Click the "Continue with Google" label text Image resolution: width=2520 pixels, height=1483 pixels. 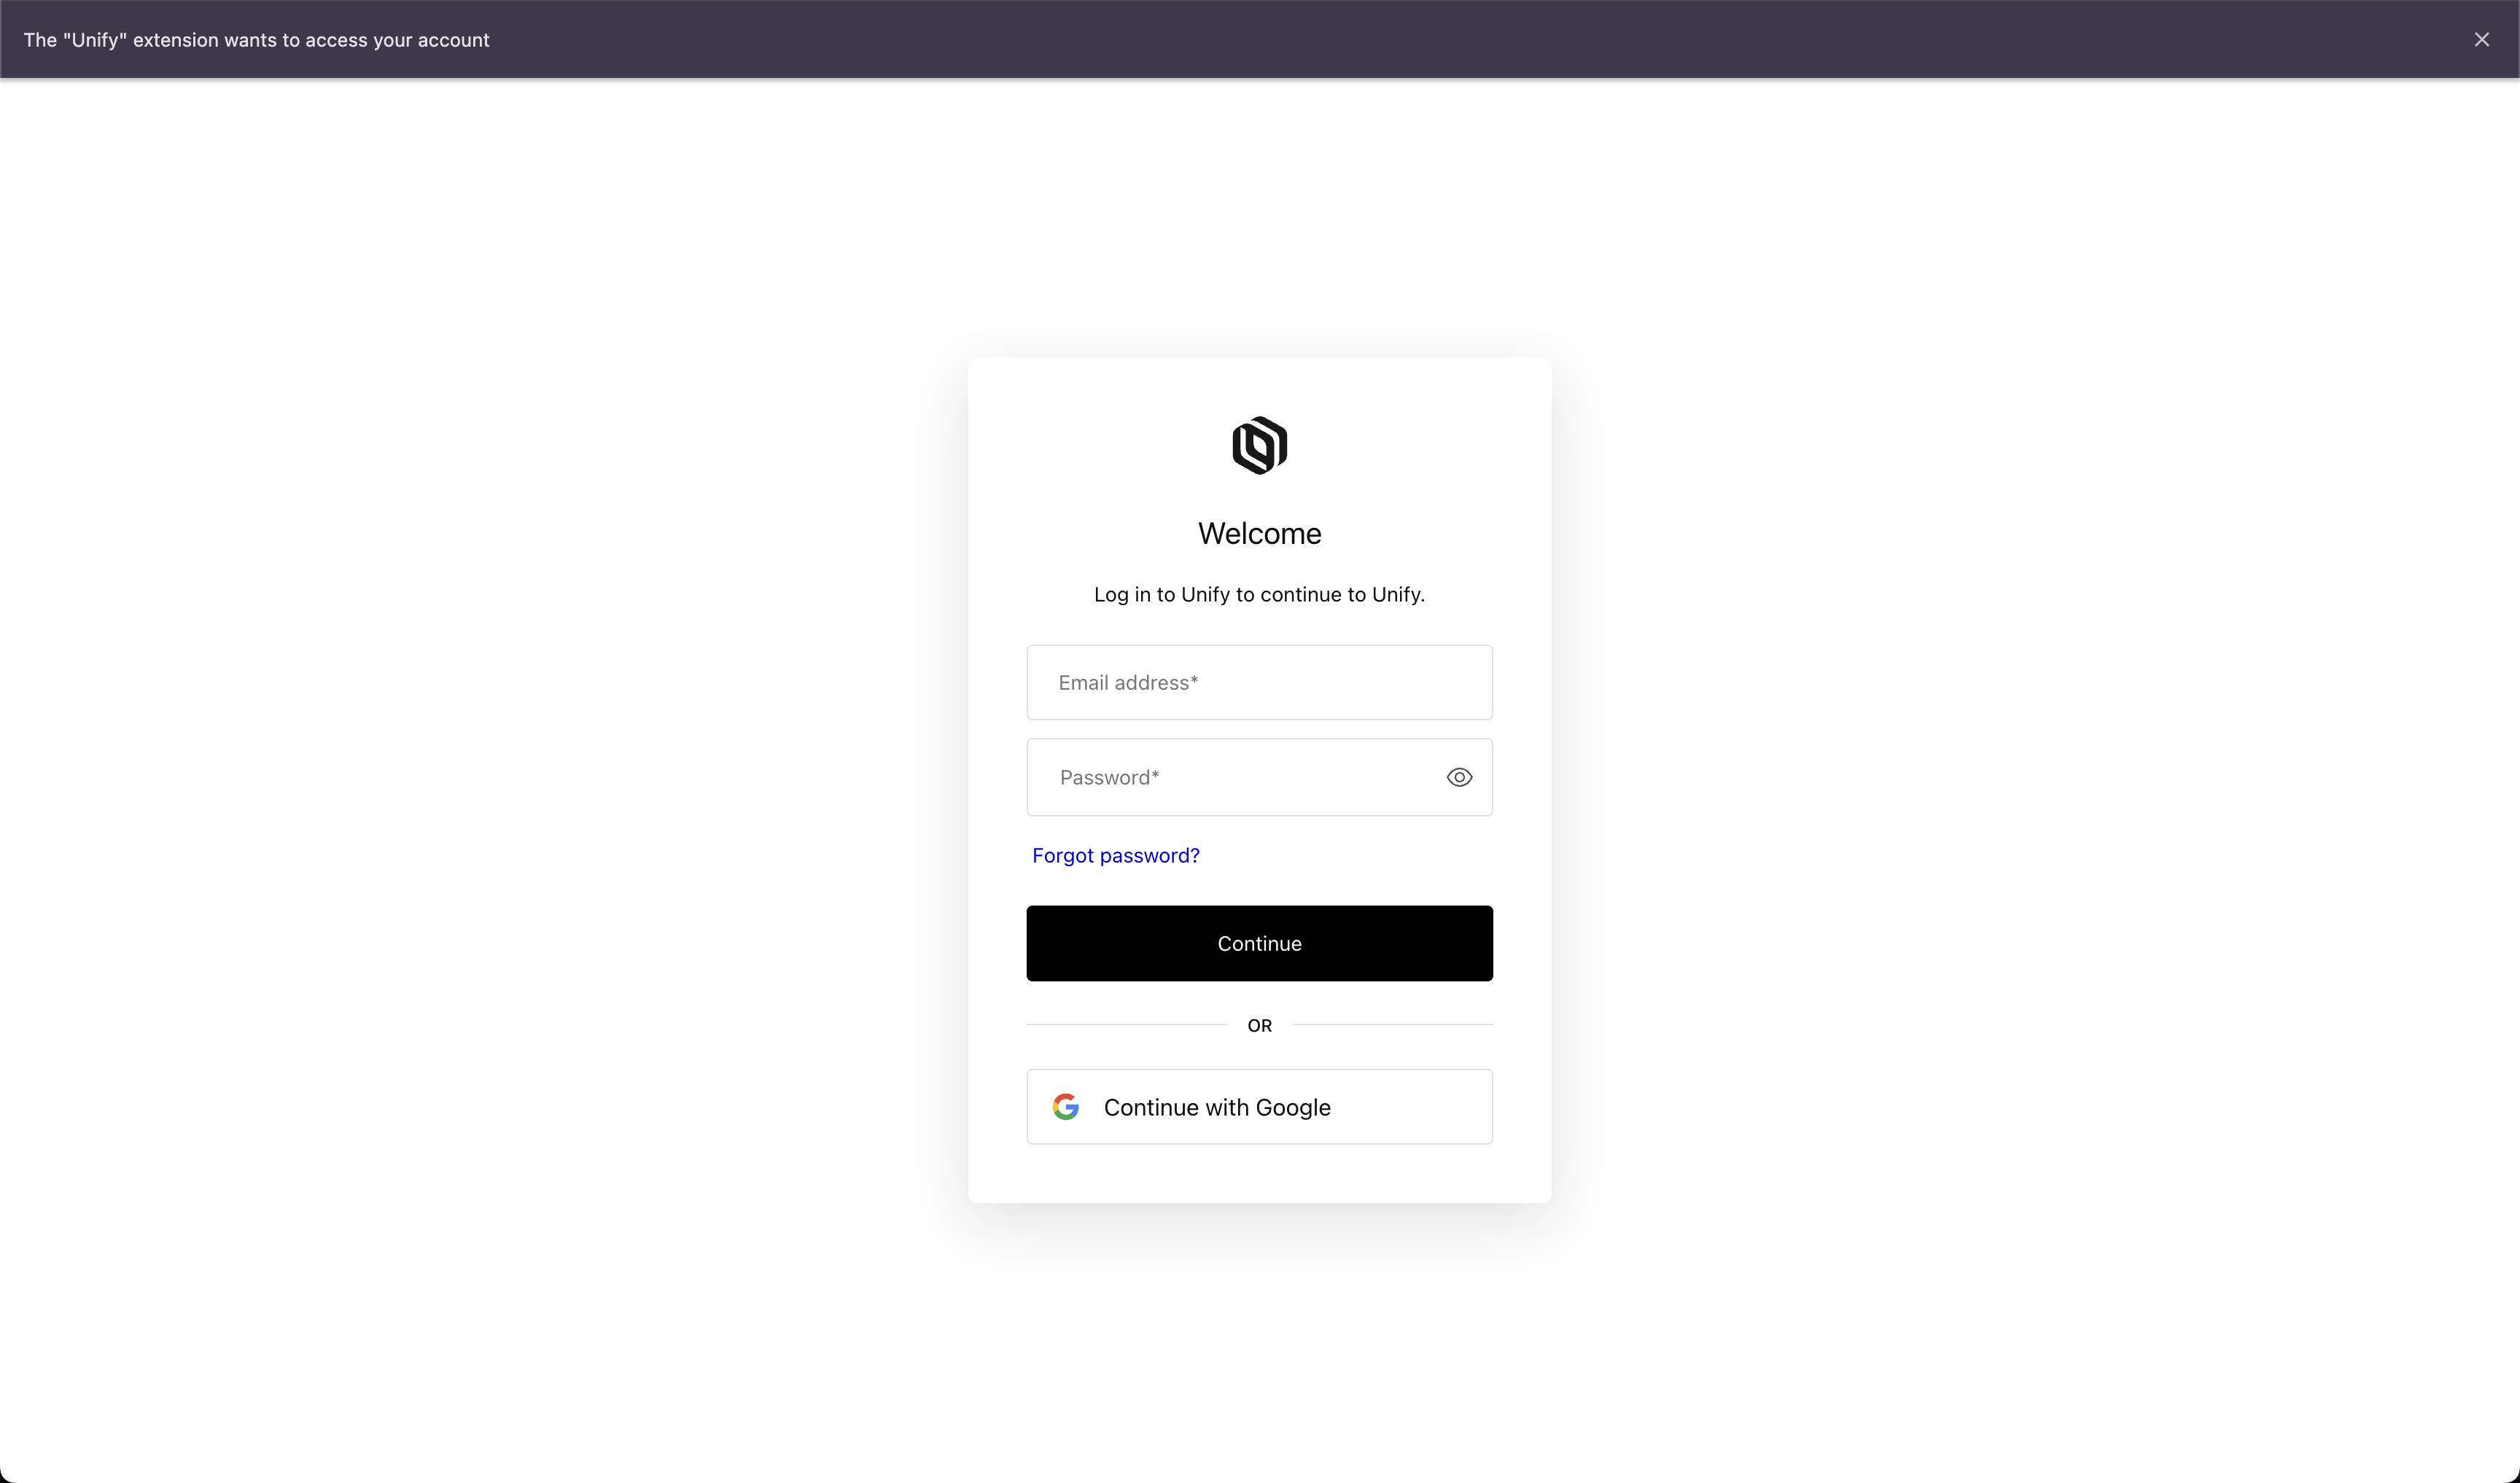[1217, 1107]
